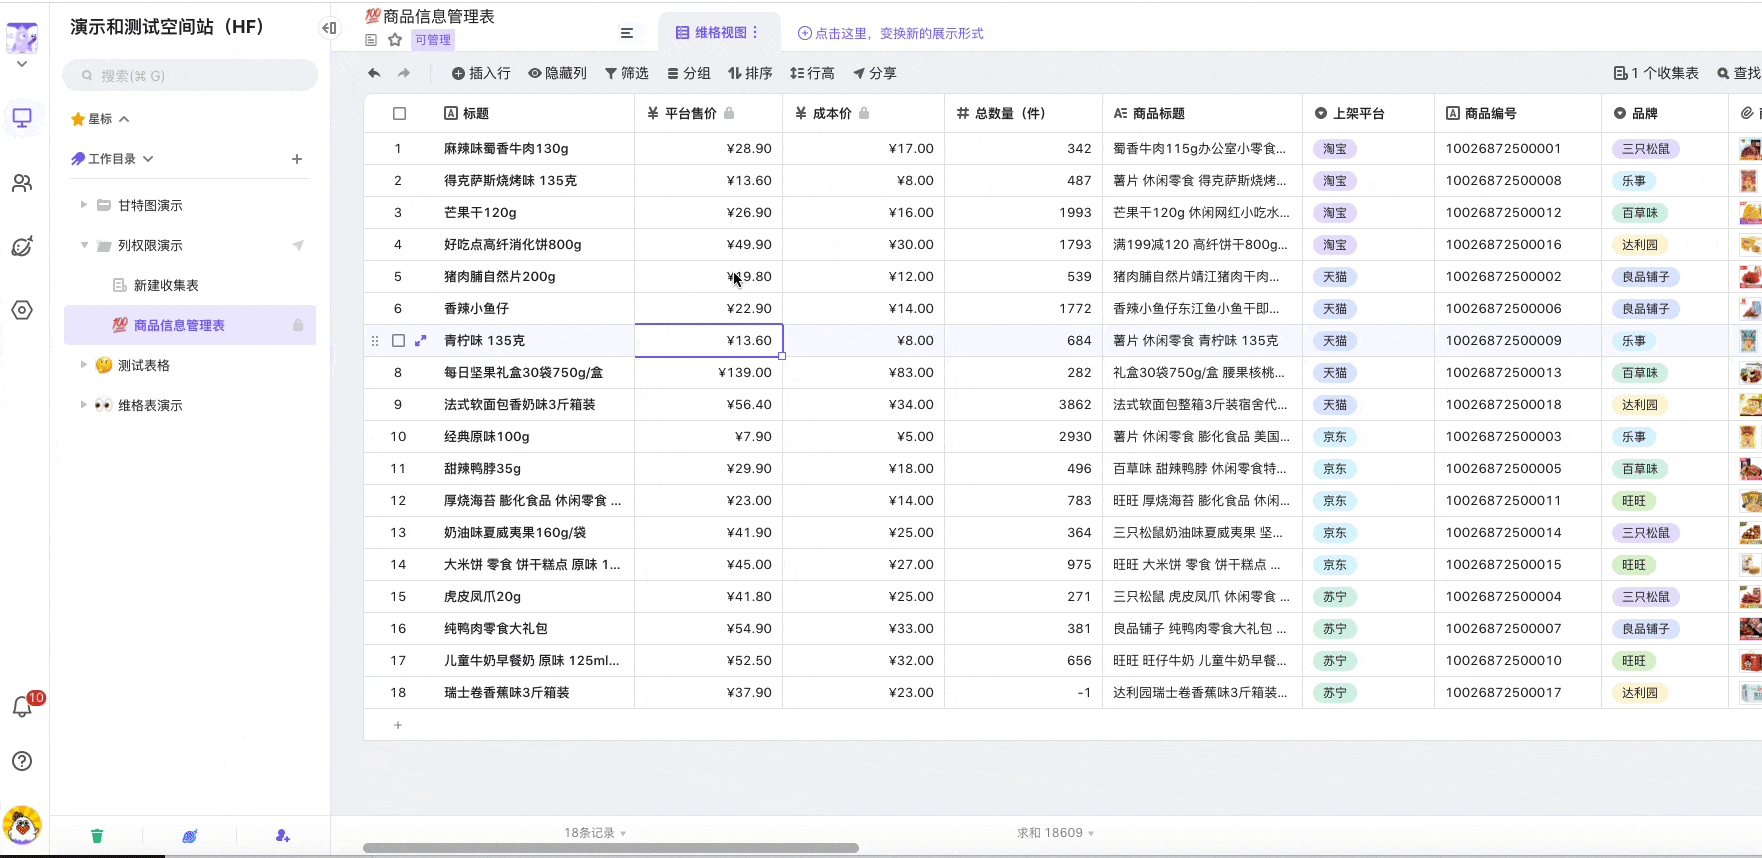Screen dimensions: 1762x858
Task: Open the help question mark icon
Action: (22, 761)
